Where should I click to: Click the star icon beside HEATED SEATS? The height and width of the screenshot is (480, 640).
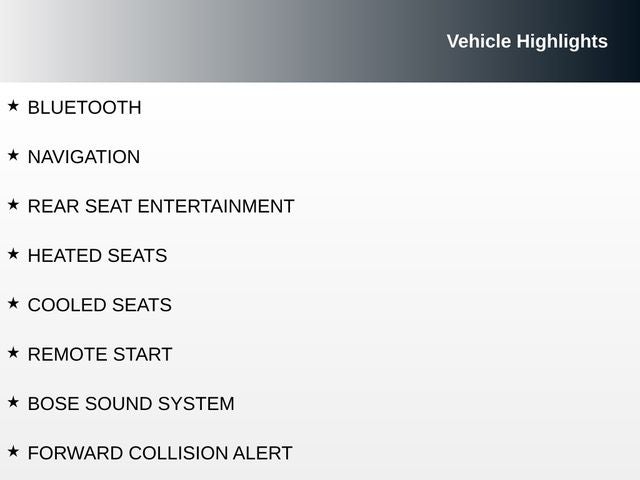13,254
